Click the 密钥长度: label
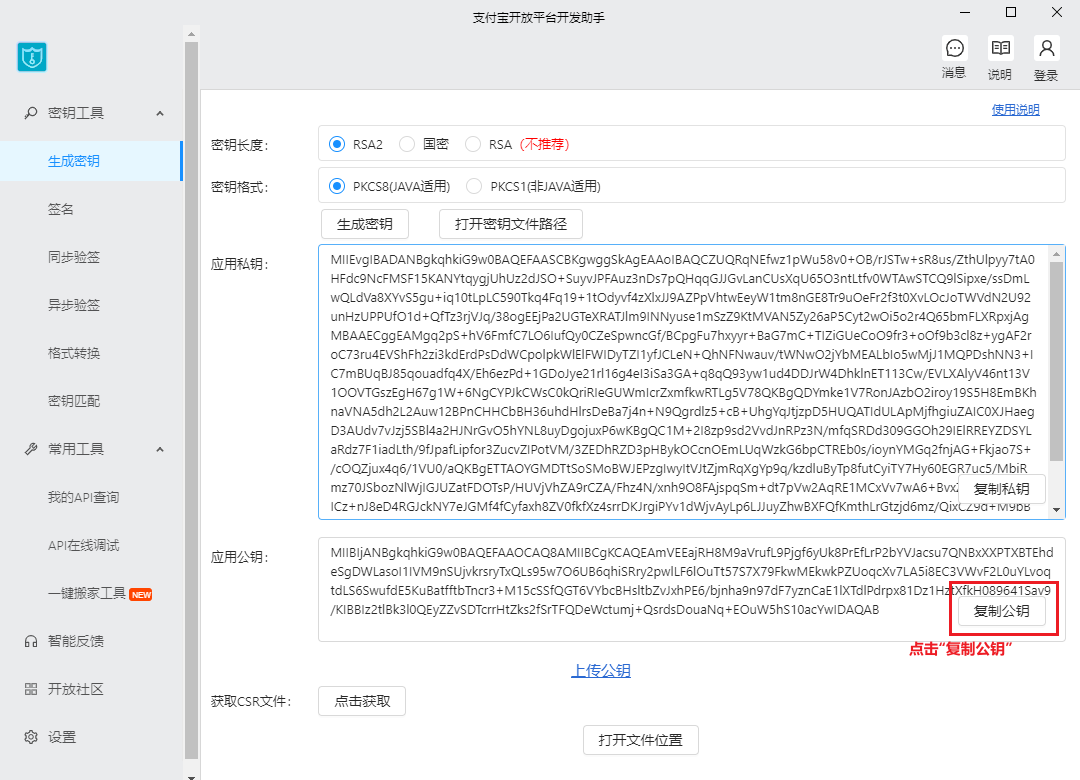Image resolution: width=1080 pixels, height=780 pixels. 239,145
